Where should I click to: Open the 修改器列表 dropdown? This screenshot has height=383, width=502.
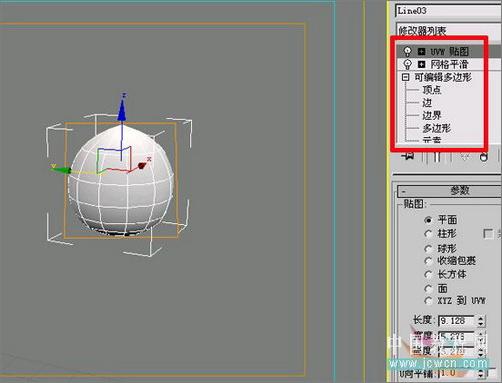[448, 31]
